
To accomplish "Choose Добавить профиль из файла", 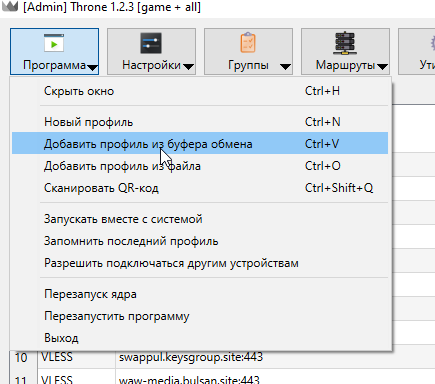I will (200, 166).
